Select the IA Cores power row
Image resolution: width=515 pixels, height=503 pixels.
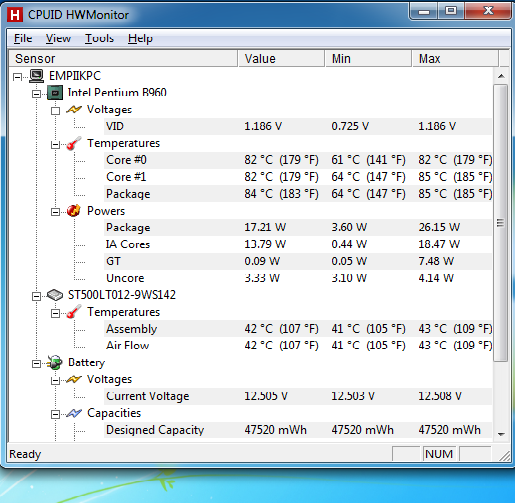(298, 244)
